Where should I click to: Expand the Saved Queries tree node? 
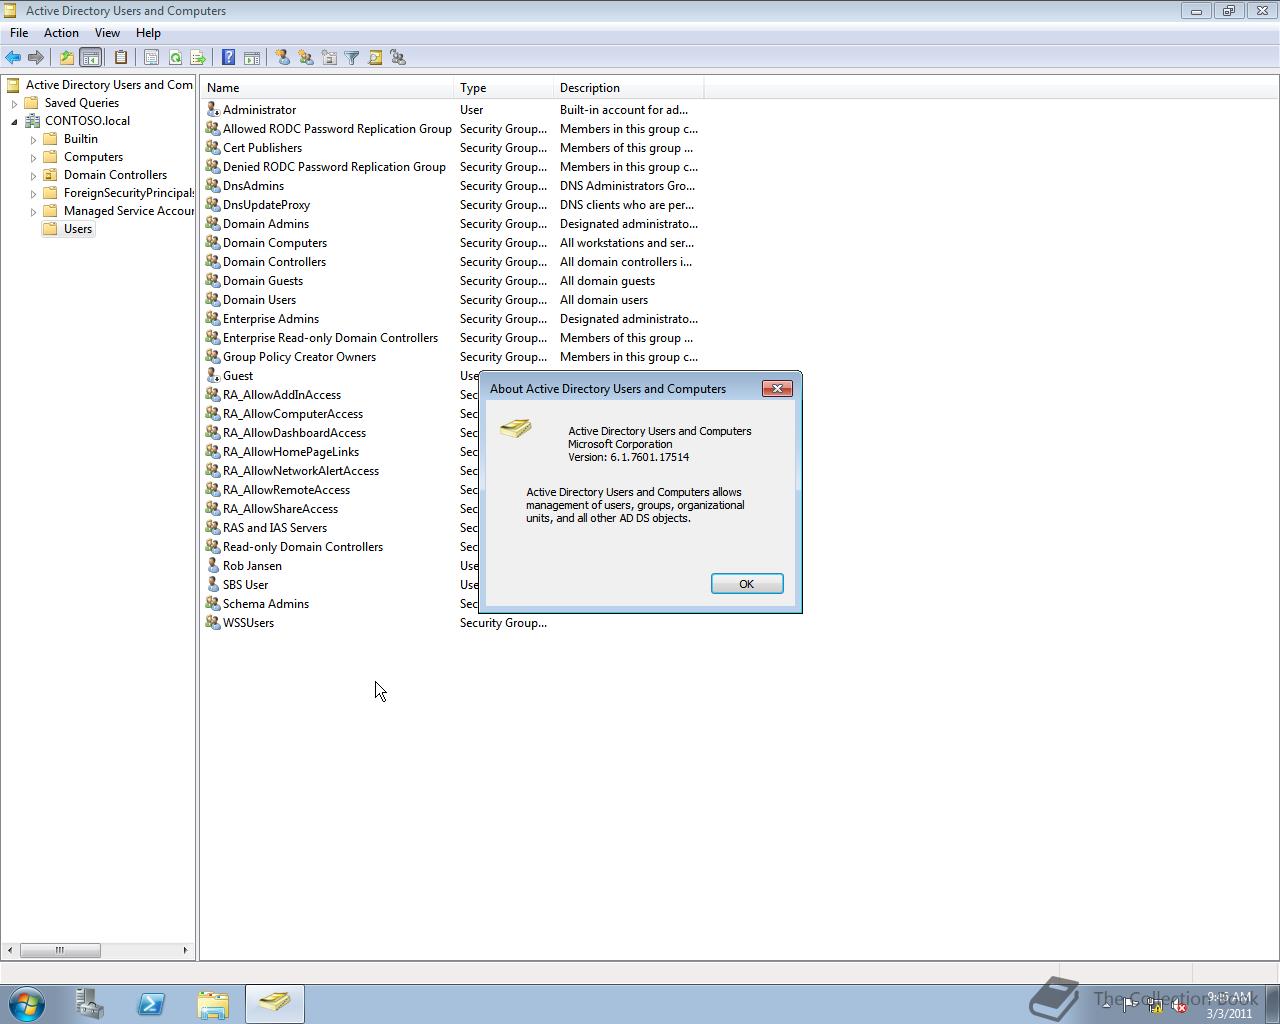(x=14, y=103)
